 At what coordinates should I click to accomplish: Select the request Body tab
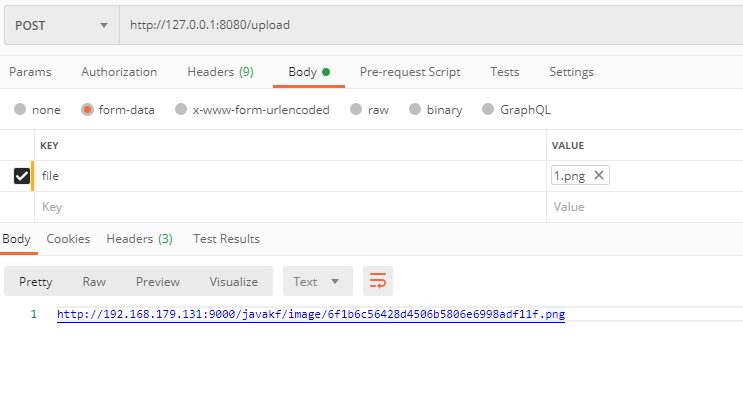[309, 72]
